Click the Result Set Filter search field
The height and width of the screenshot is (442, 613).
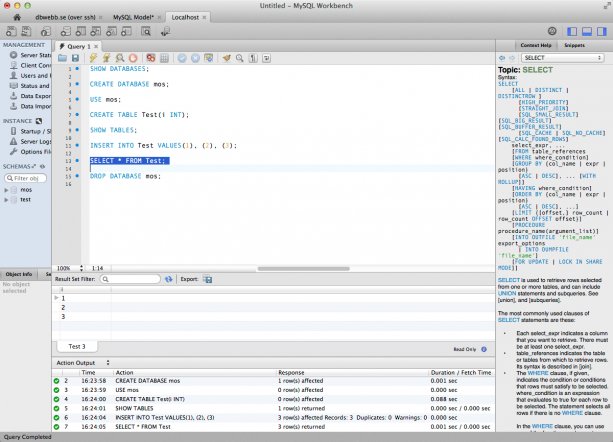pos(130,279)
